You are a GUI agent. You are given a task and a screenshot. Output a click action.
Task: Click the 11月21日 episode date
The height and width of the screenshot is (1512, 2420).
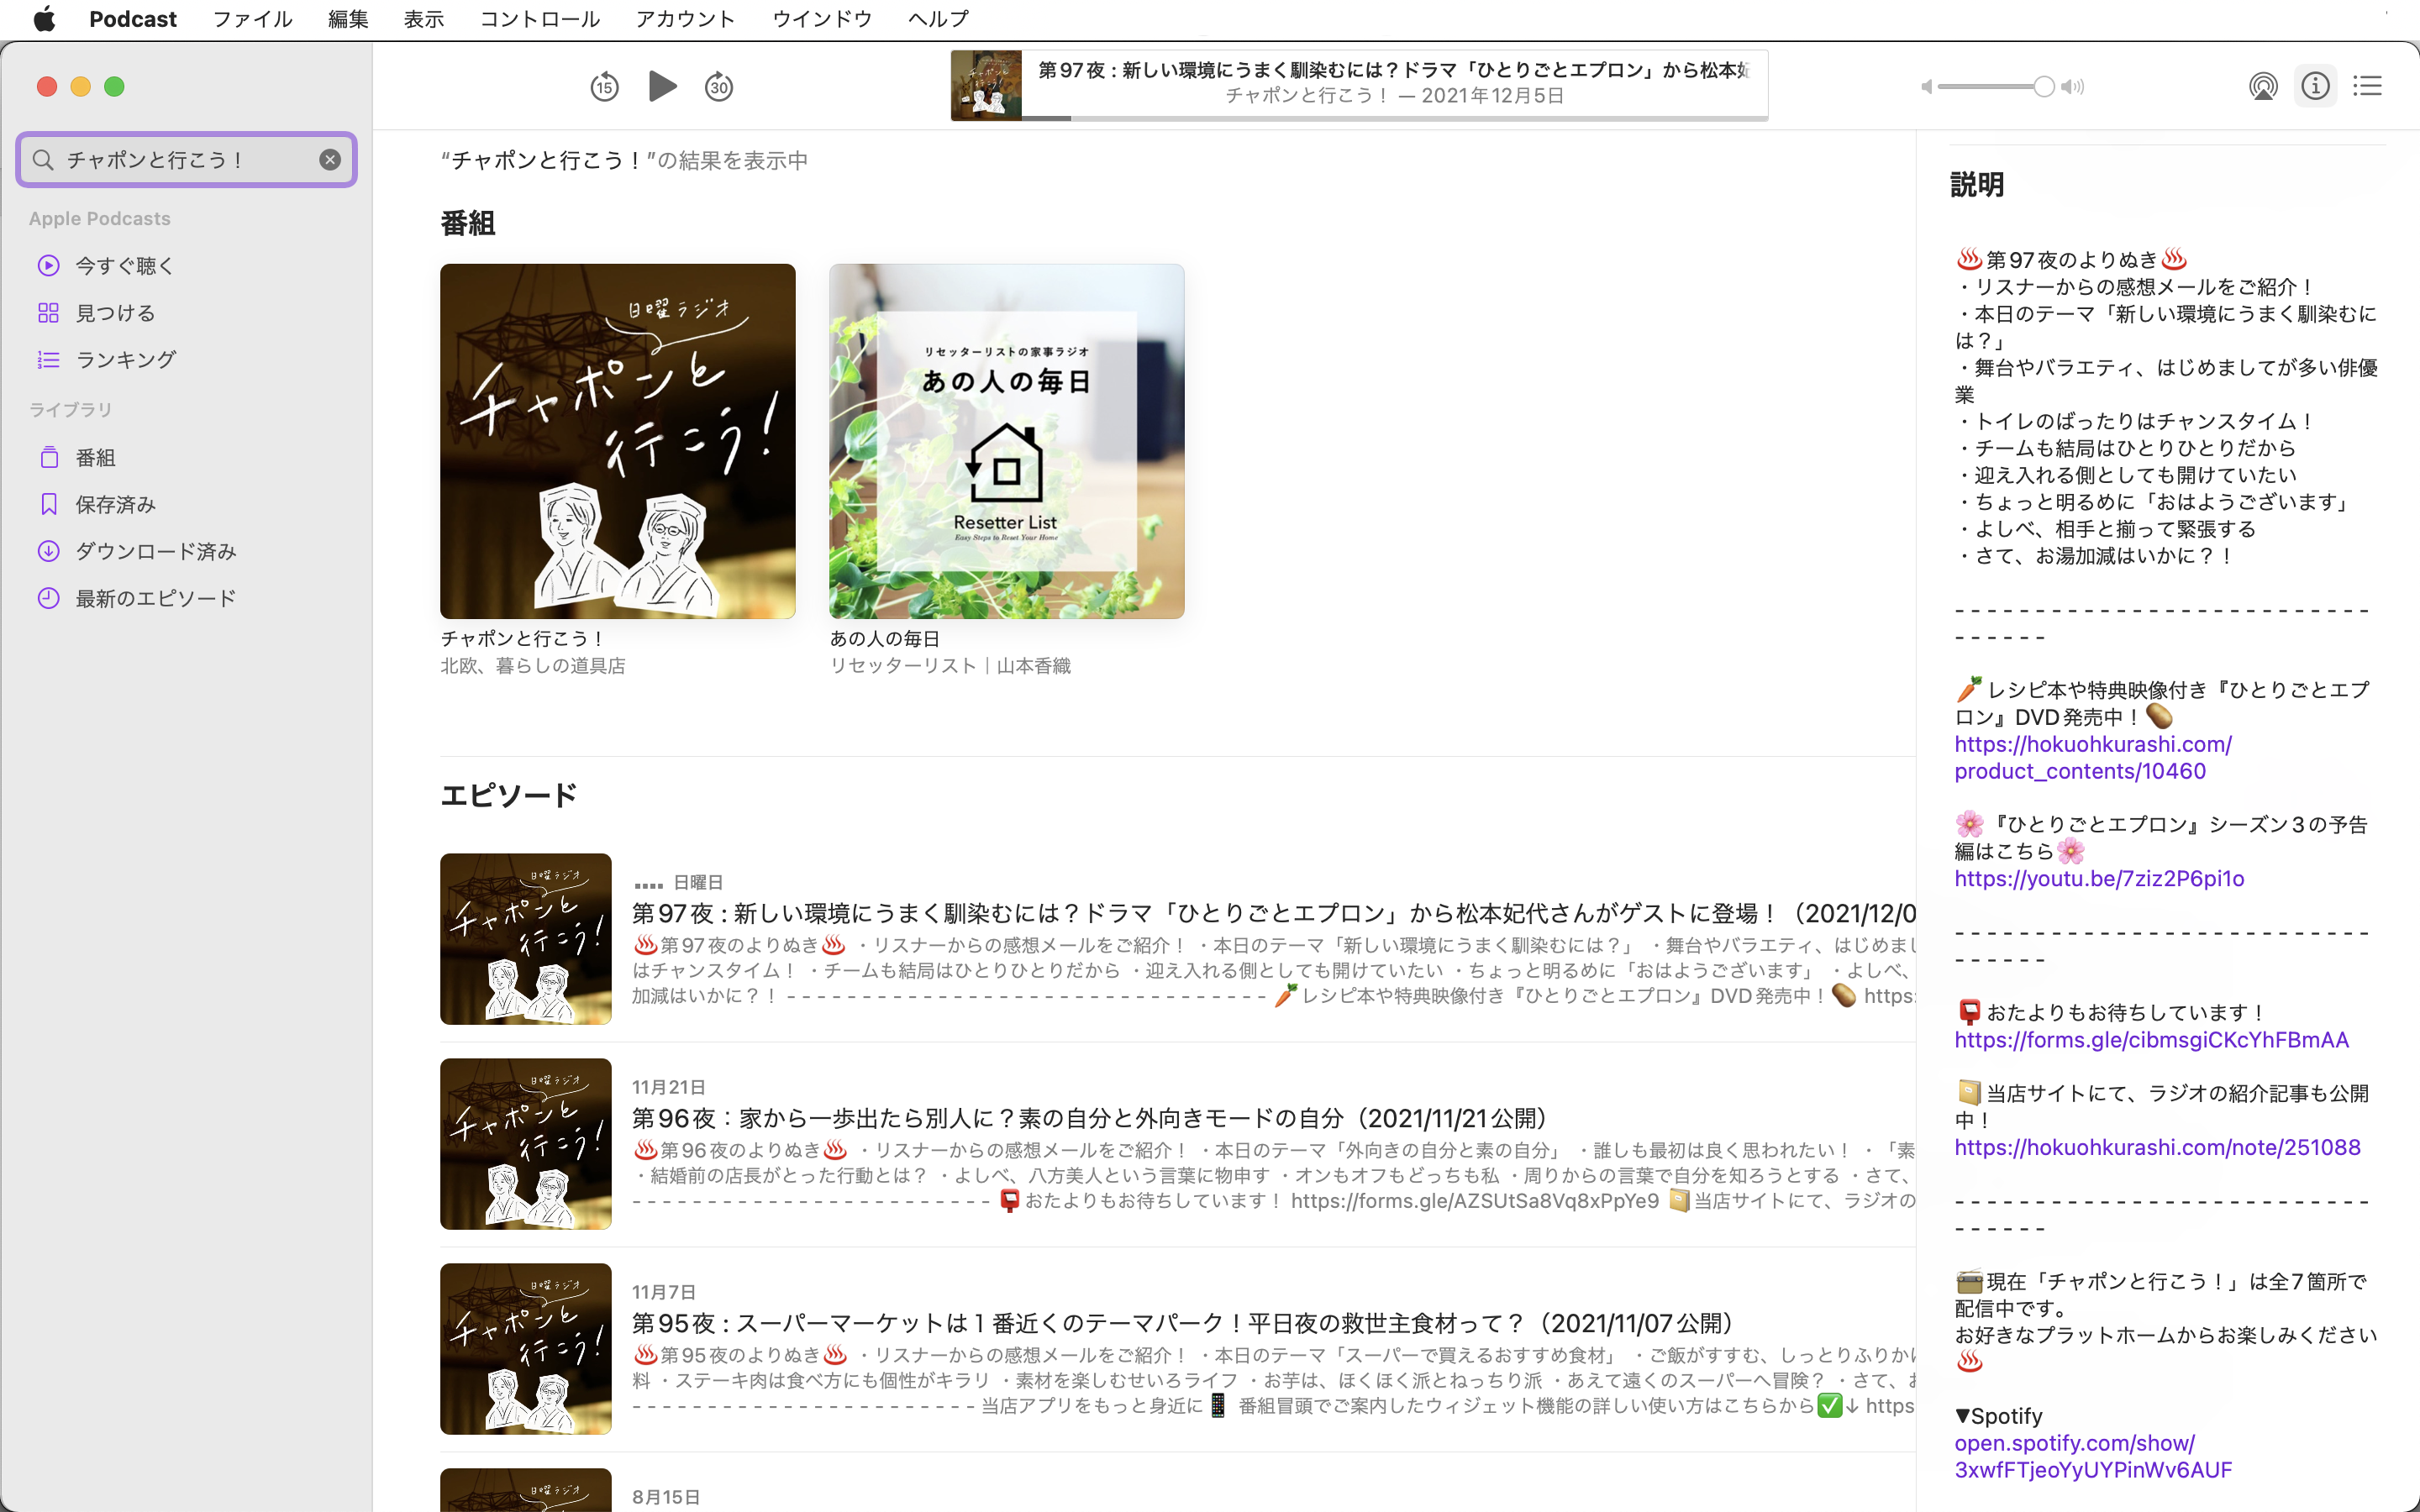click(669, 1087)
